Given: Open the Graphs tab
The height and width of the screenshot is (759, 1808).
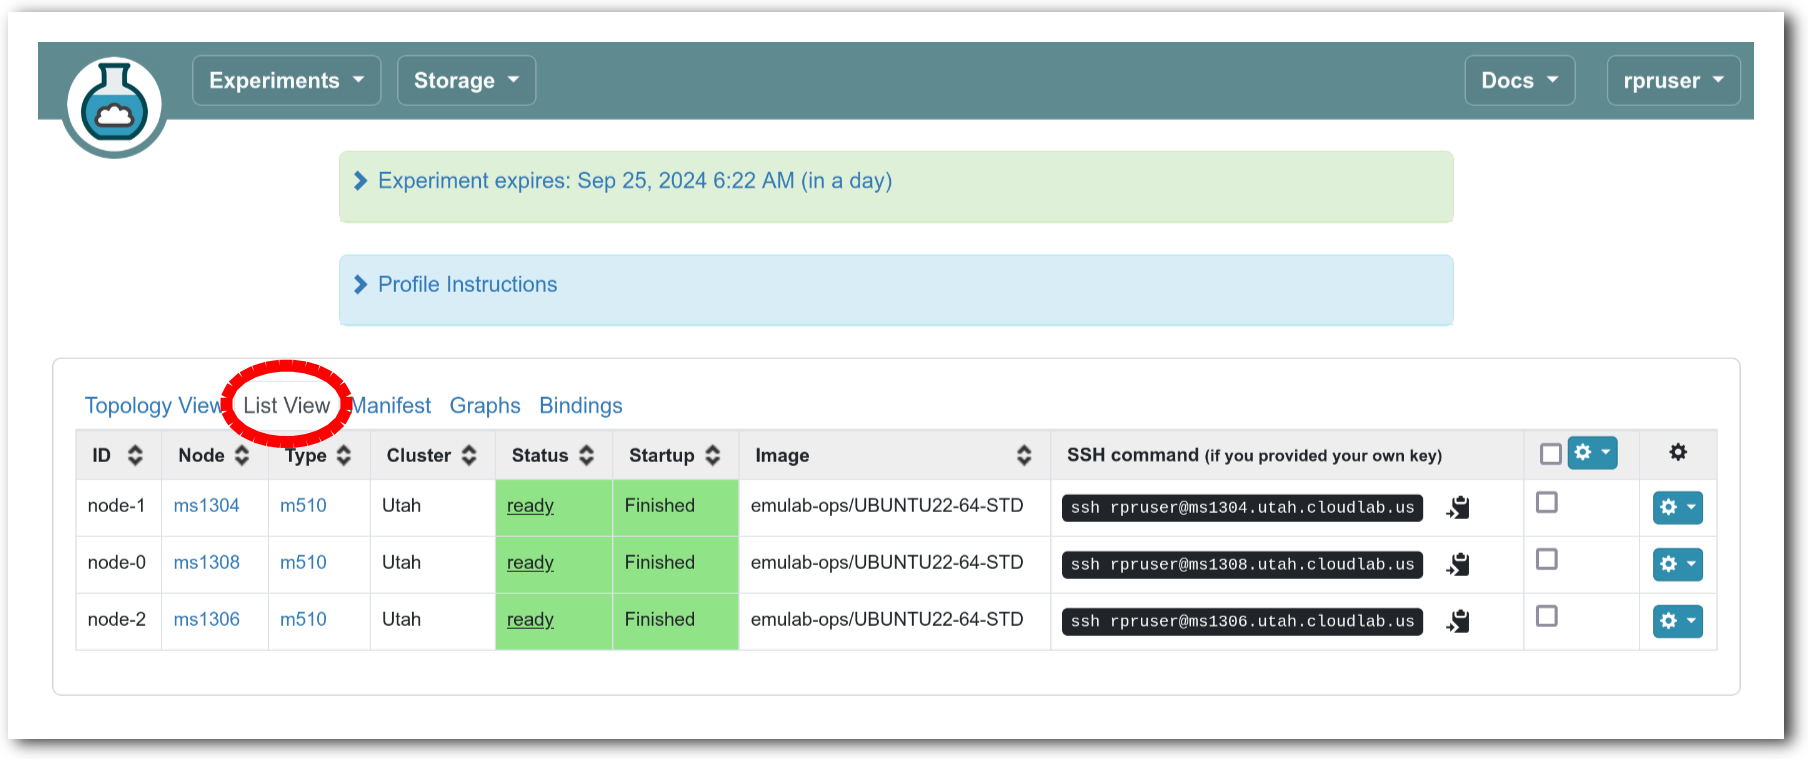Looking at the screenshot, I should tap(485, 406).
